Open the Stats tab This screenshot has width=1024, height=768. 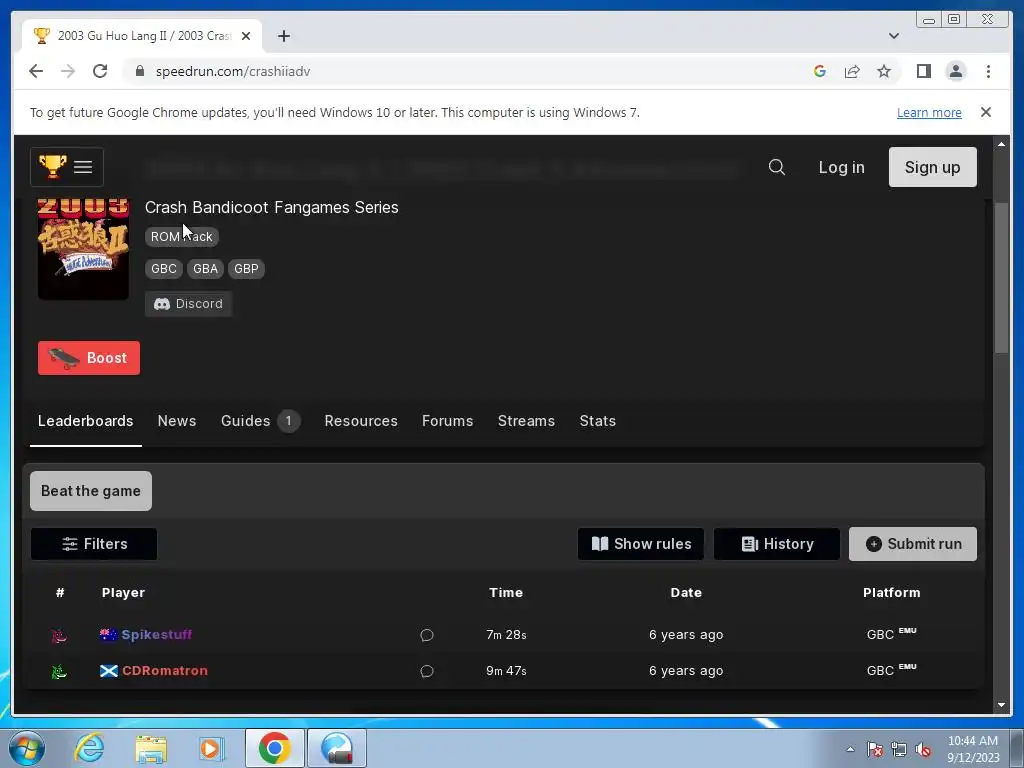598,421
